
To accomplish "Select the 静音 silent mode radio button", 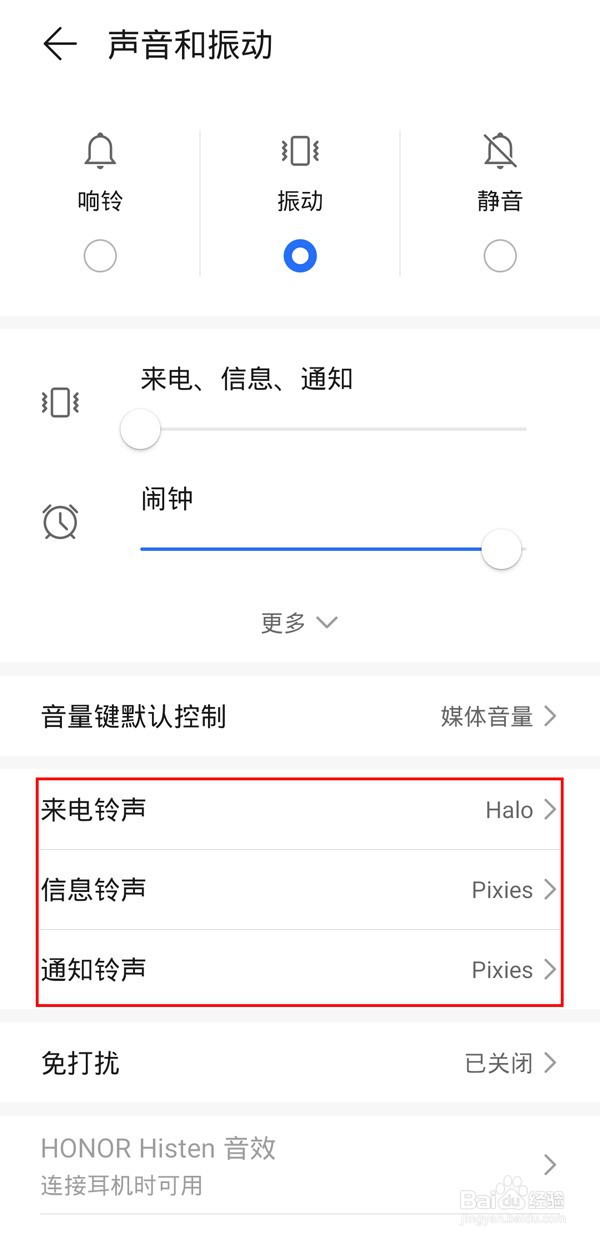I will click(499, 255).
